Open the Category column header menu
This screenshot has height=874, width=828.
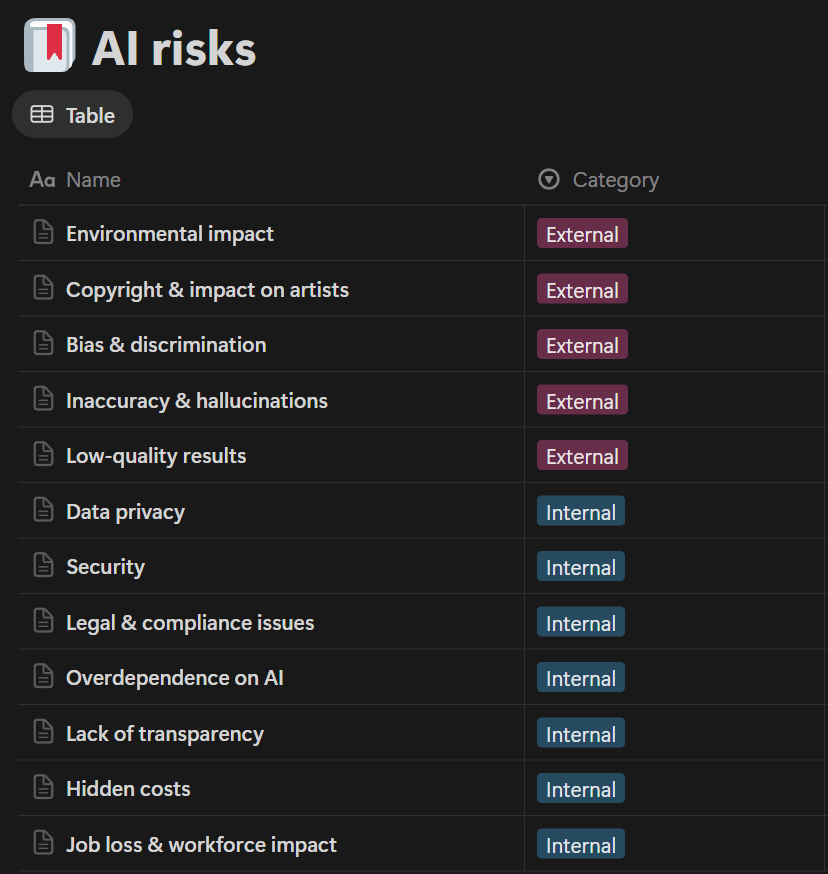615,180
